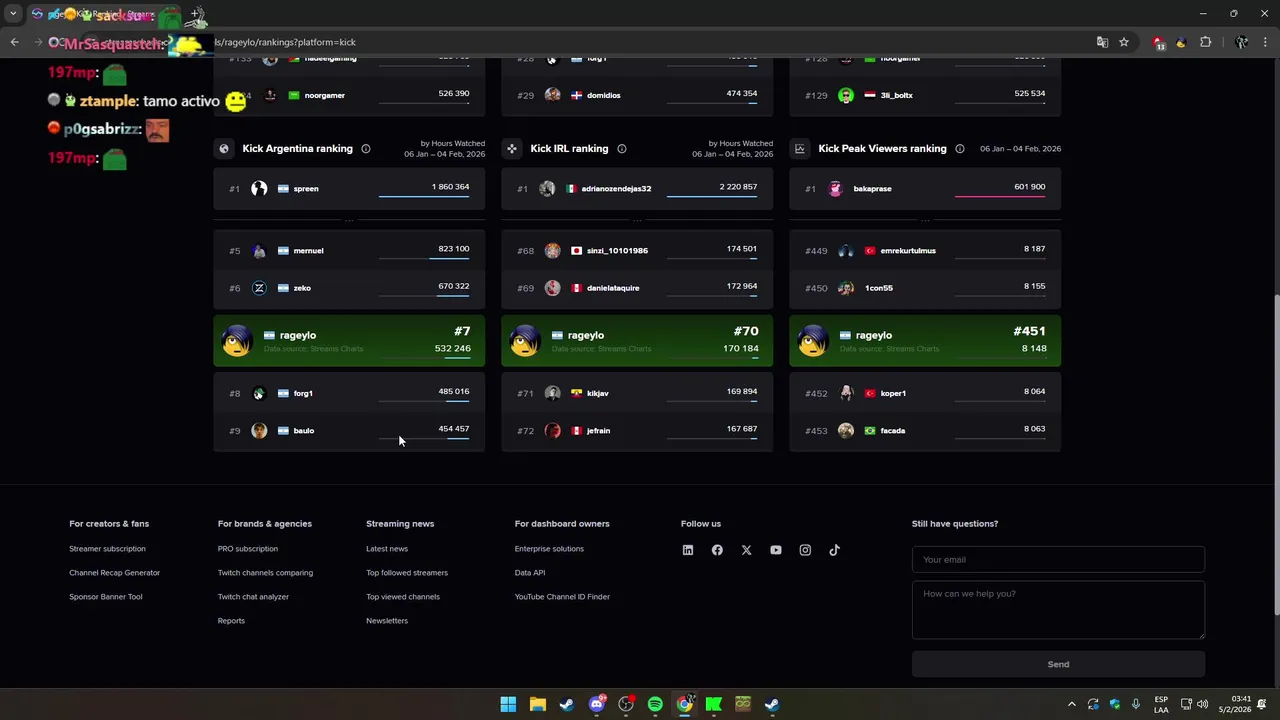Image resolution: width=1280 pixels, height=720 pixels.
Task: Open the Sponsor Banner Tool link
Action: [105, 597]
